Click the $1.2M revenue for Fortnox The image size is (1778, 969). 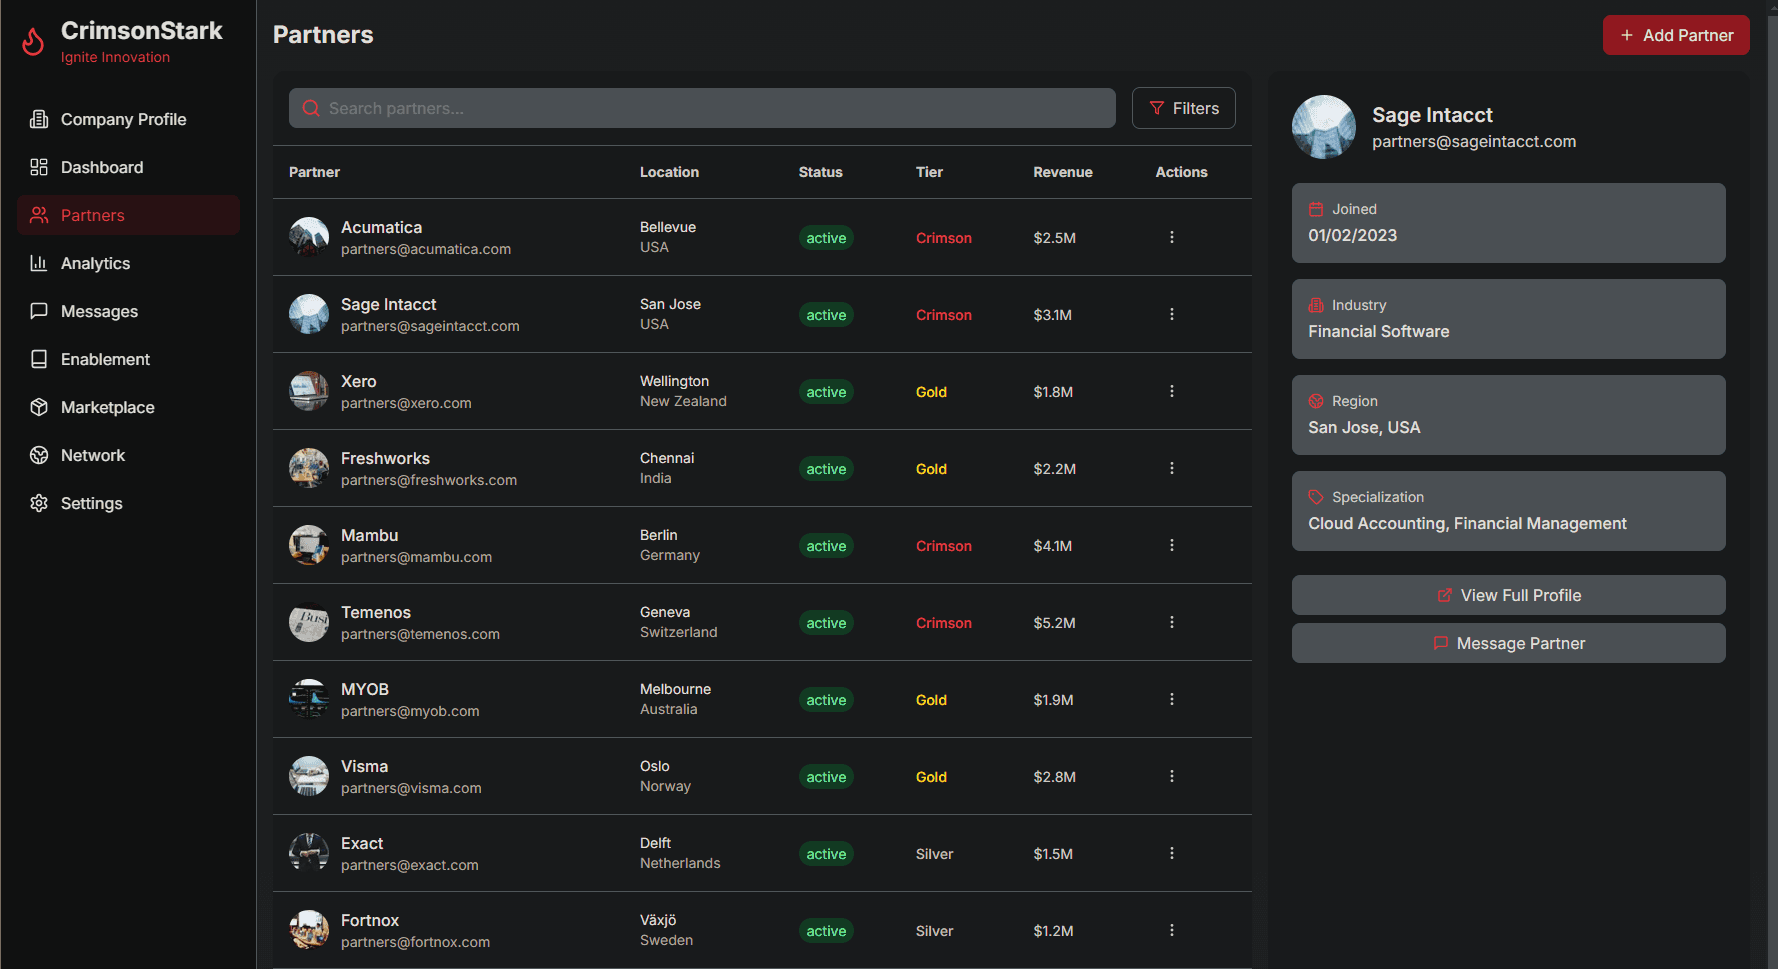pos(1053,931)
